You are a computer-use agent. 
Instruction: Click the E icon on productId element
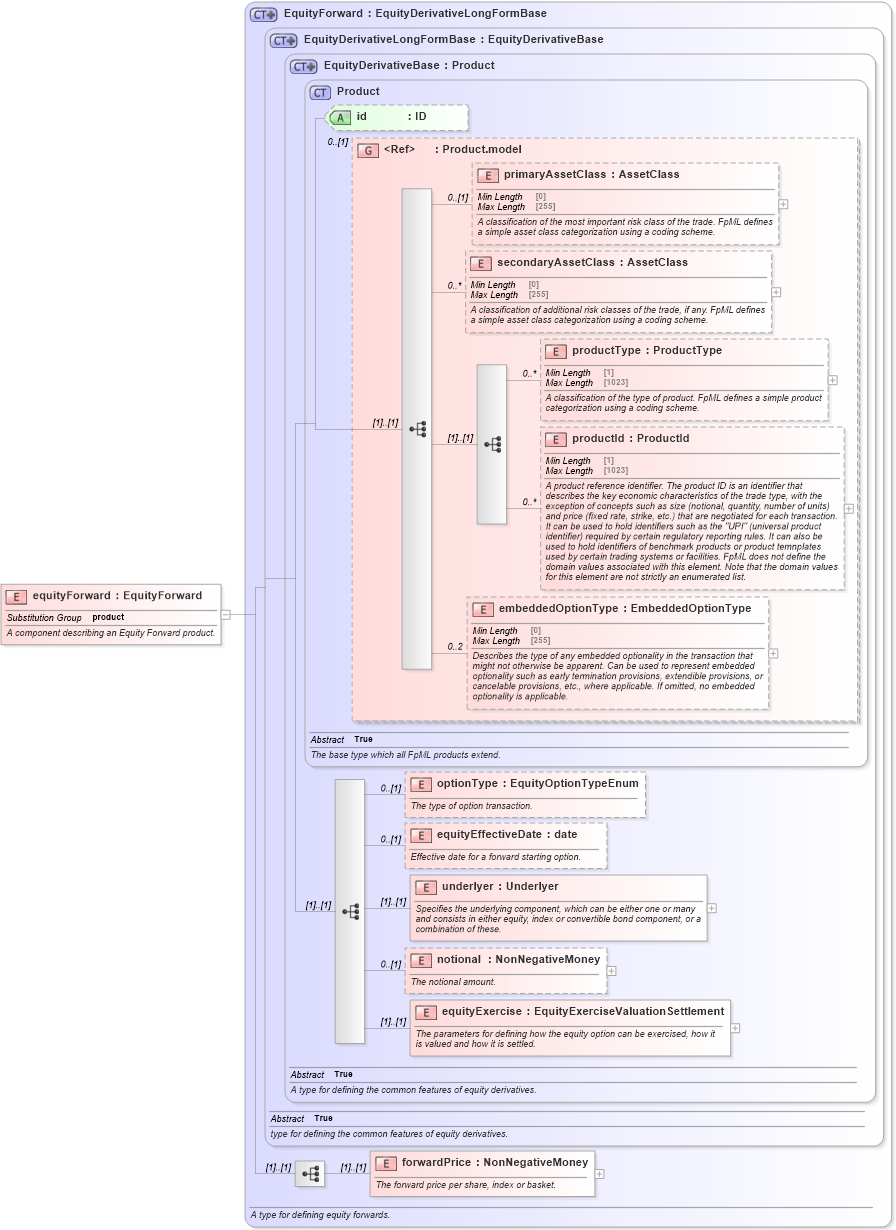pyautogui.click(x=556, y=439)
